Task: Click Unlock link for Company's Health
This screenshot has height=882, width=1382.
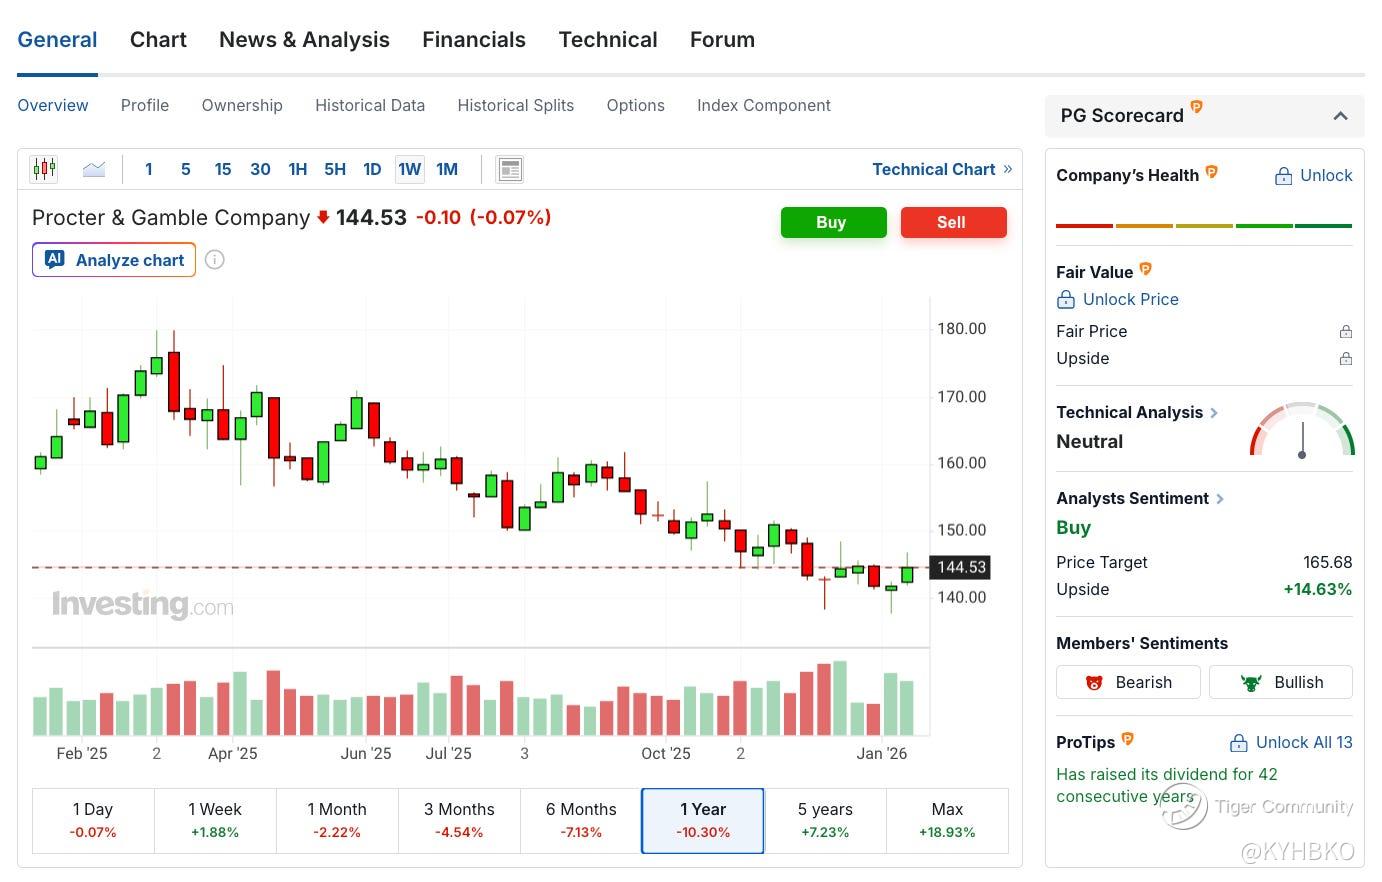Action: (1313, 176)
